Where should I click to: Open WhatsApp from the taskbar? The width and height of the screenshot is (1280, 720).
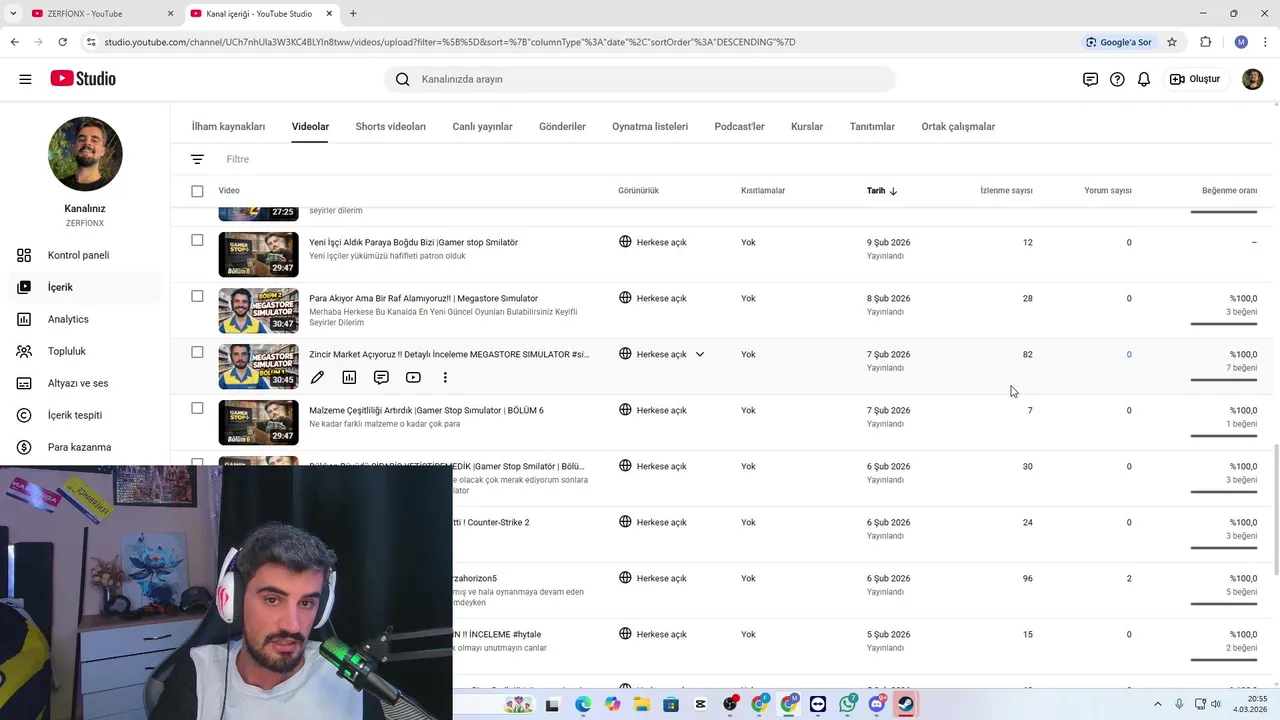point(848,704)
